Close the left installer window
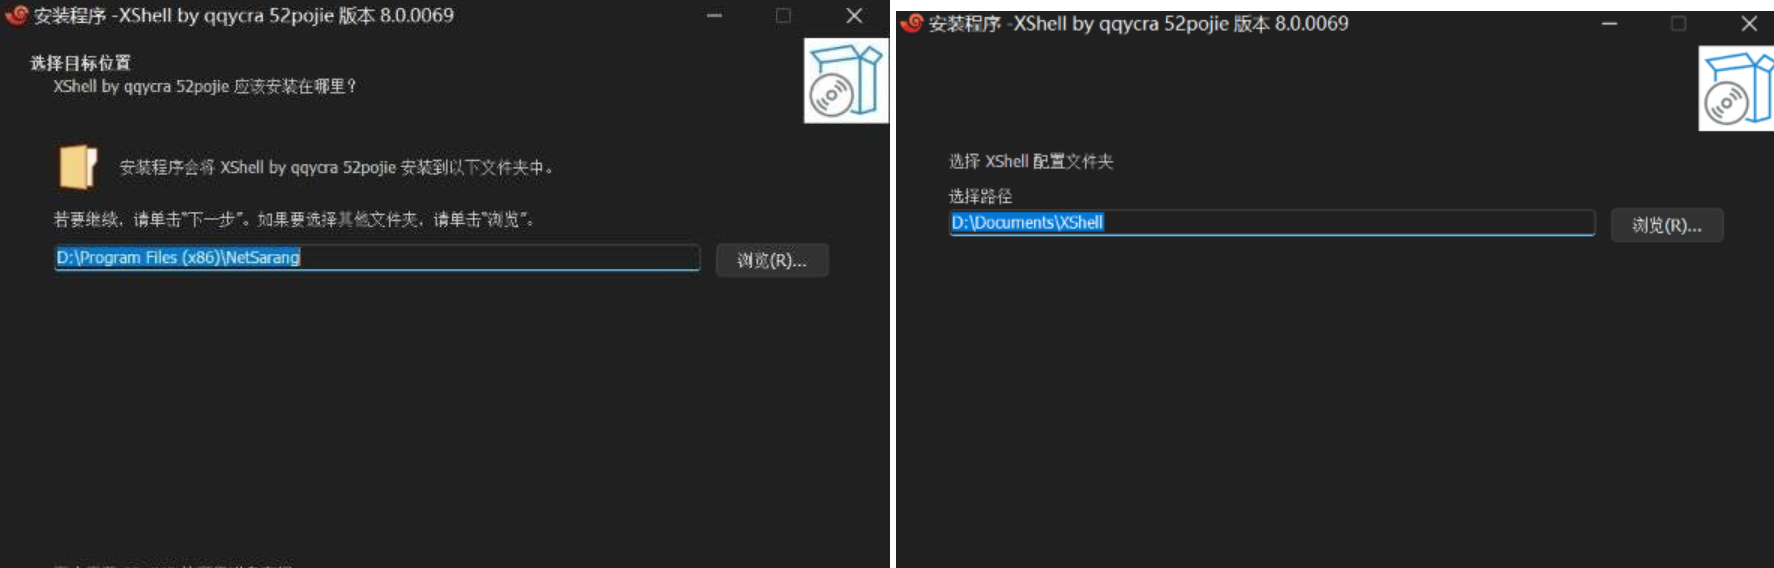 click(x=854, y=16)
